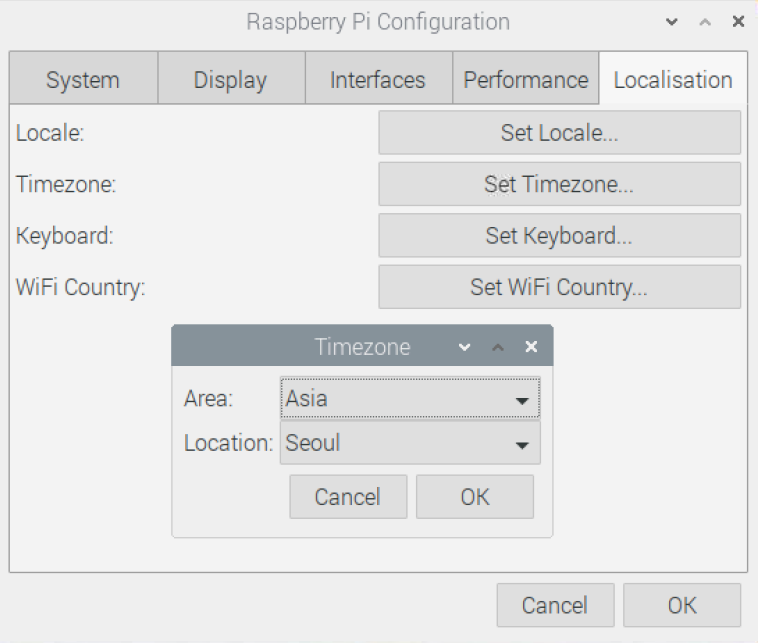Open the Display tab
The image size is (758, 643).
[231, 79]
